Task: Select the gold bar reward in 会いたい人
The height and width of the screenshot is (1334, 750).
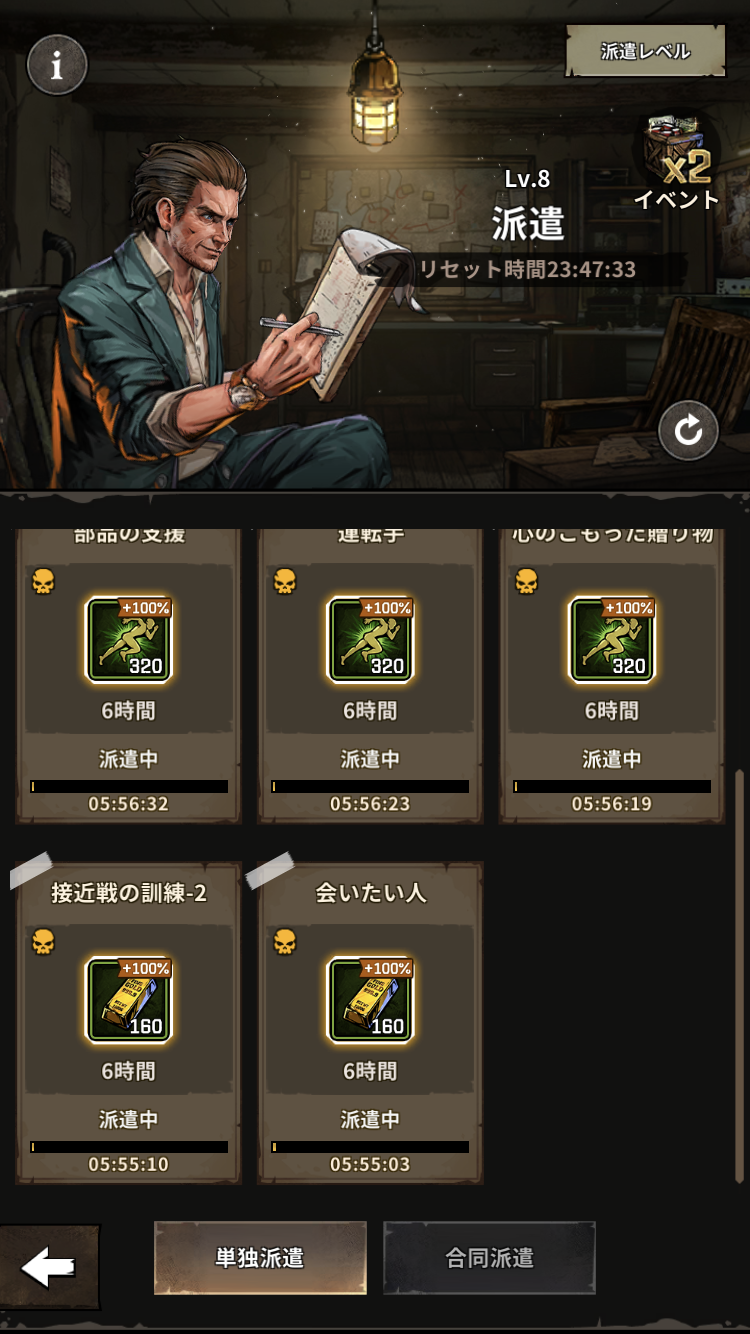Action: point(370,1000)
